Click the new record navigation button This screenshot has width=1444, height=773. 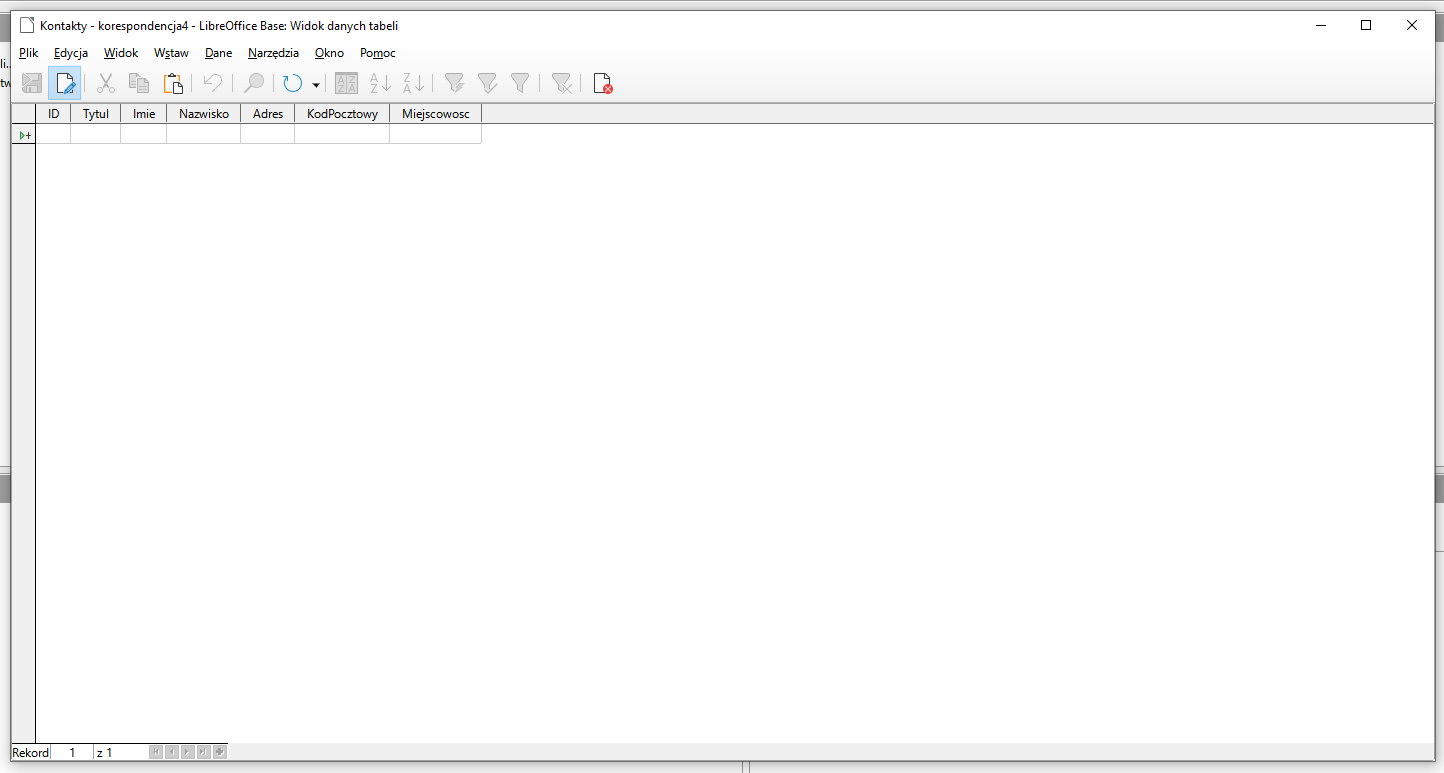pyautogui.click(x=220, y=752)
